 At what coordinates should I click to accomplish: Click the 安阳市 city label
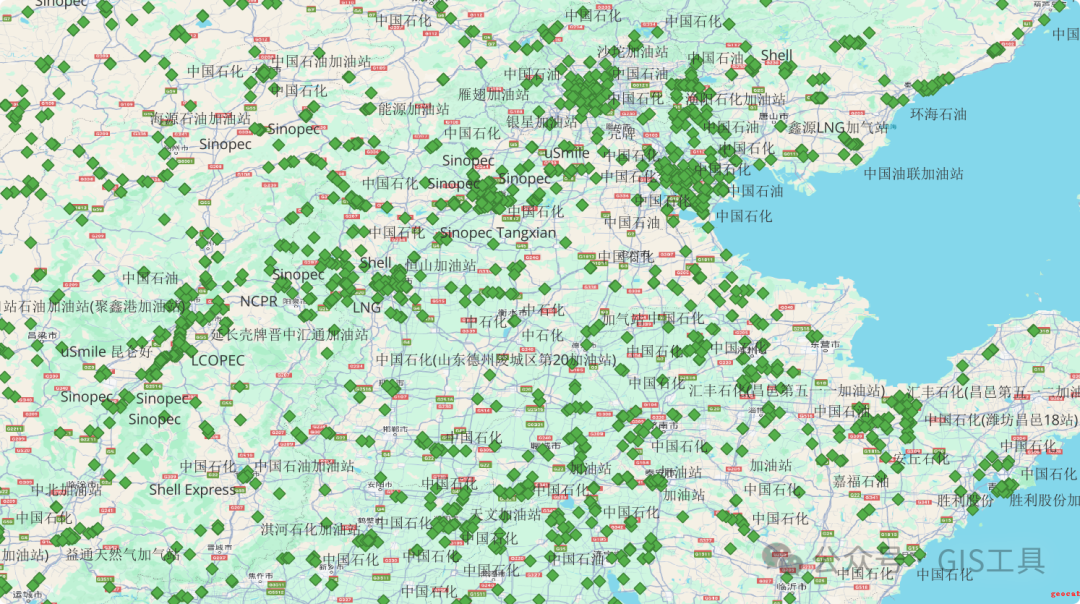pyautogui.click(x=380, y=485)
